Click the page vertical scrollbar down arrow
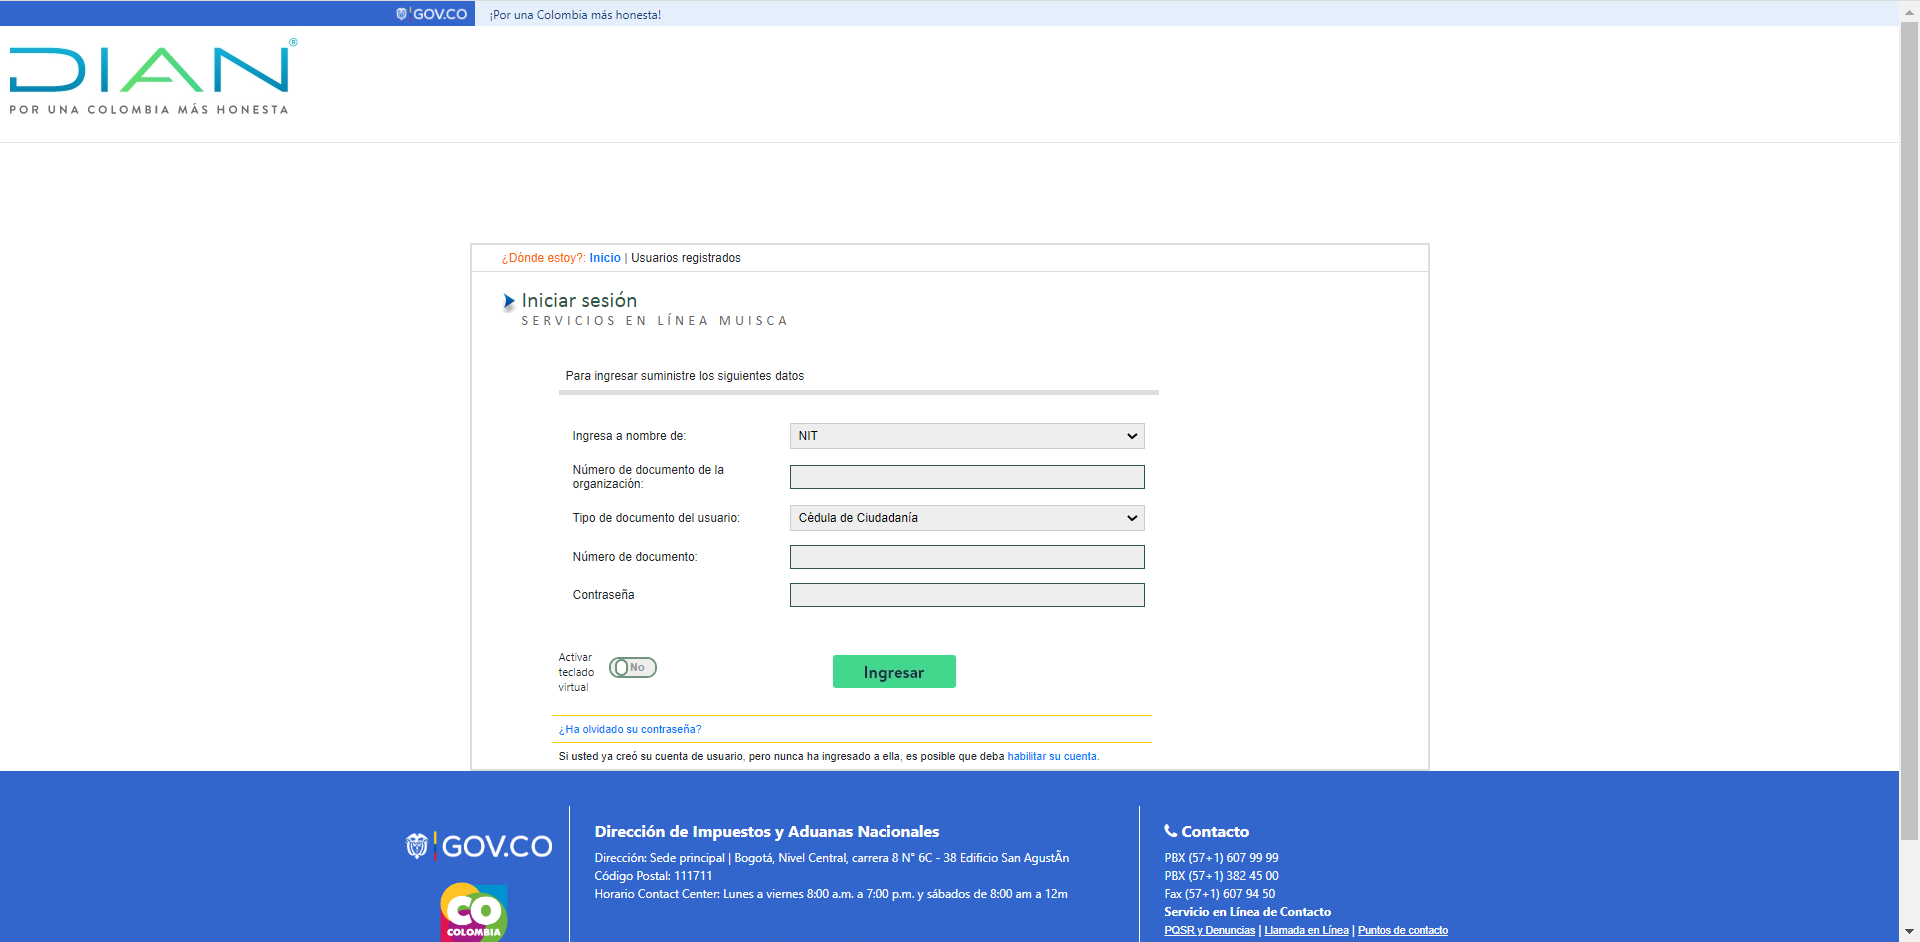 coord(1909,933)
